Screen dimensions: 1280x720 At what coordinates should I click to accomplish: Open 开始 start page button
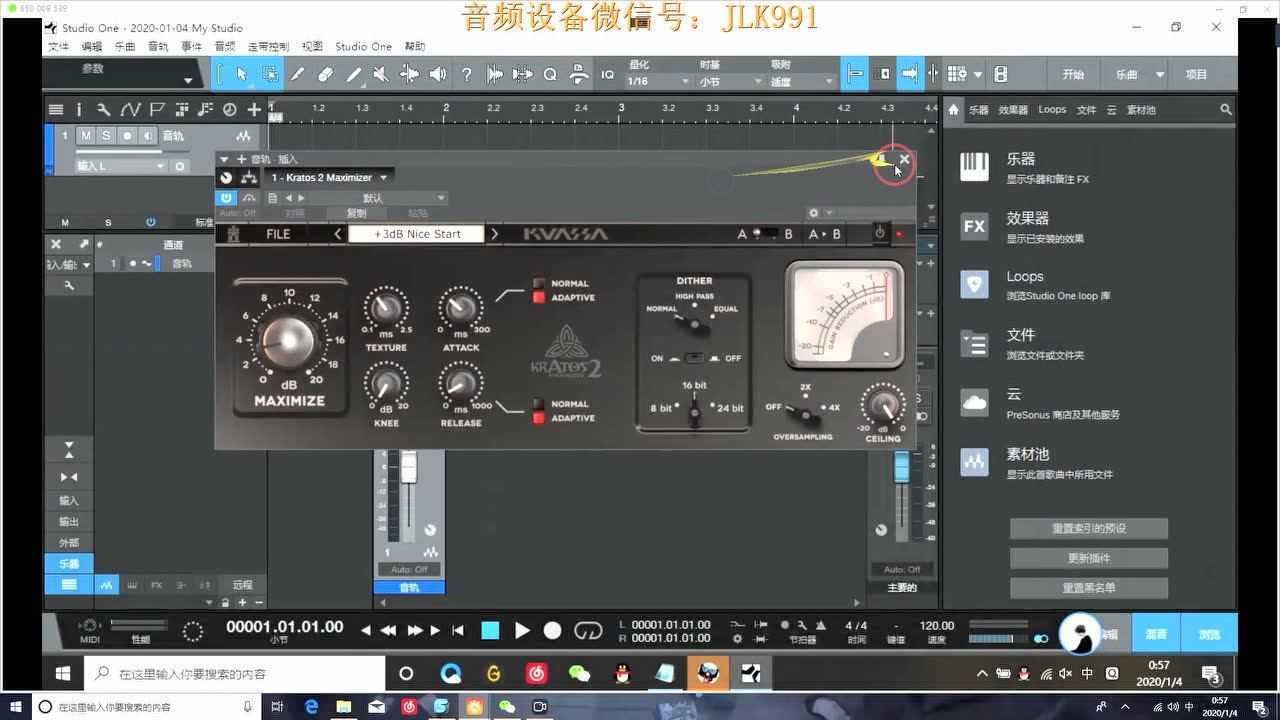tap(1073, 74)
